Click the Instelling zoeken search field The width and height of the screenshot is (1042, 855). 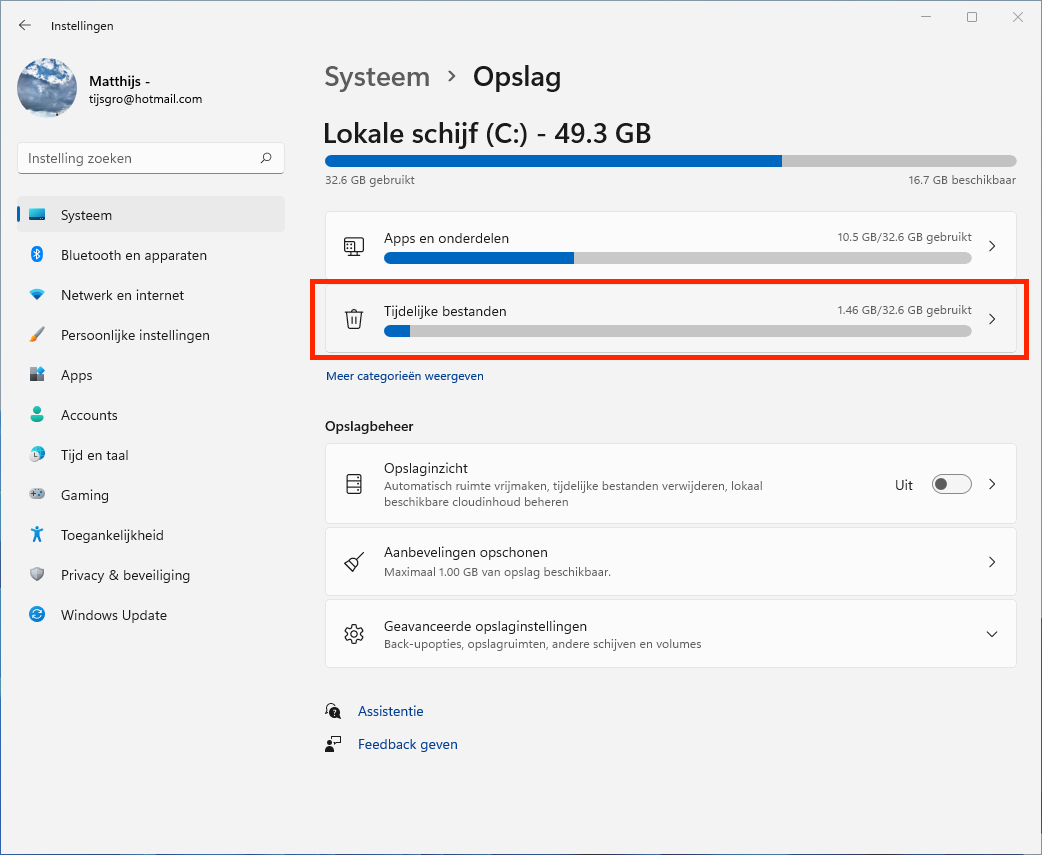140,158
